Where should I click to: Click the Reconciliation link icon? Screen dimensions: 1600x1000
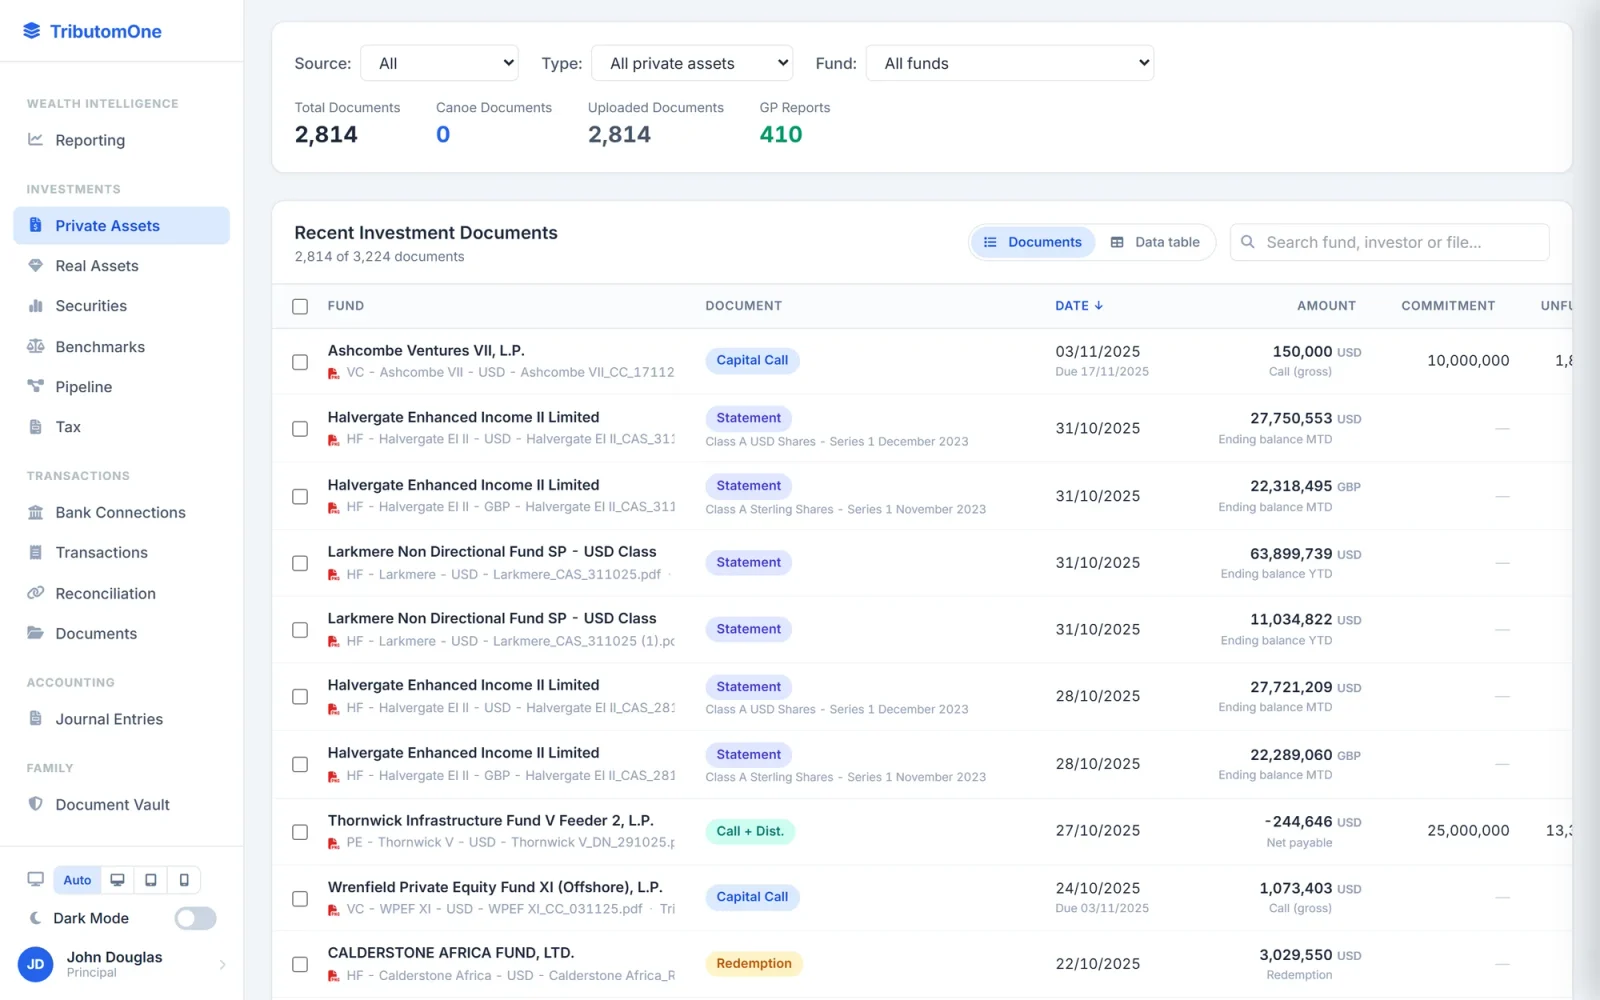(x=36, y=593)
